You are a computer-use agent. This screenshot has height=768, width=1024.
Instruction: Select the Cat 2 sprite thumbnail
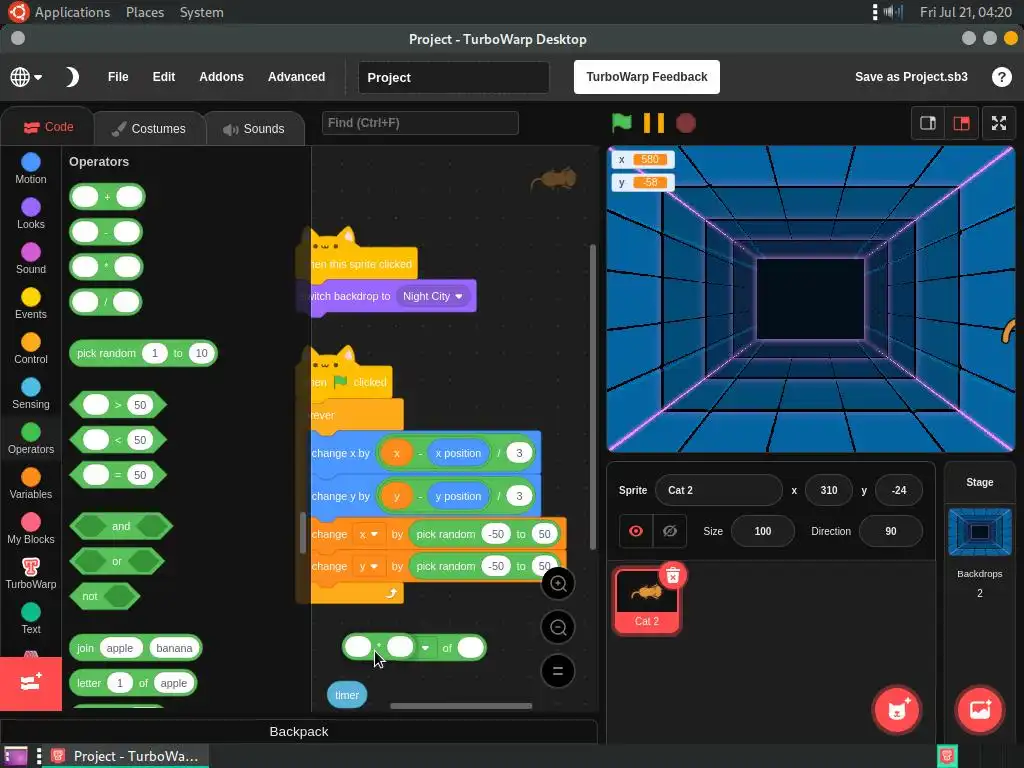point(647,601)
